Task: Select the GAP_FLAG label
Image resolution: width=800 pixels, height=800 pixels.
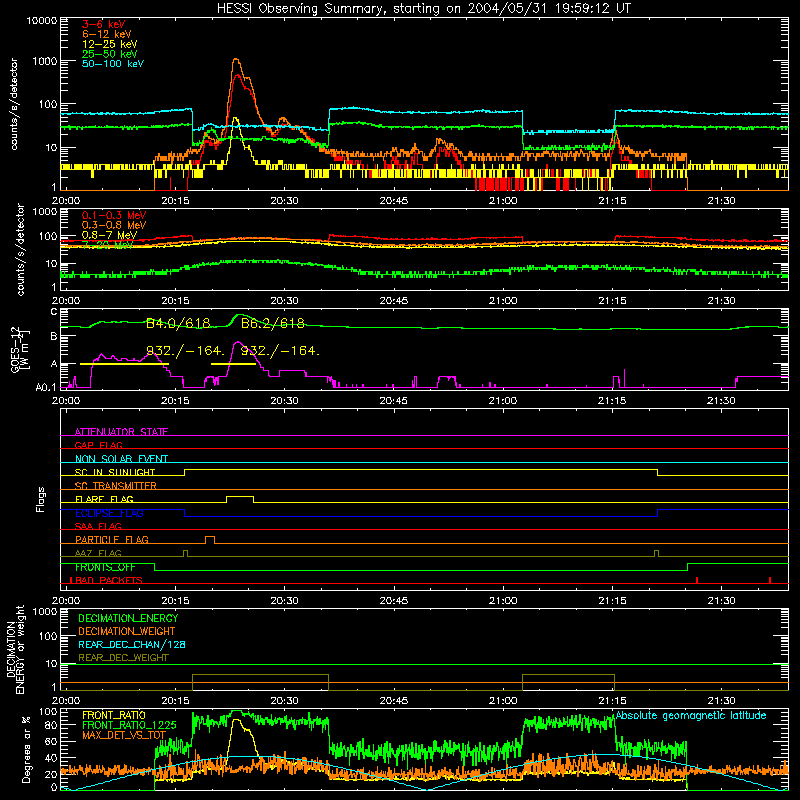Action: (98, 445)
